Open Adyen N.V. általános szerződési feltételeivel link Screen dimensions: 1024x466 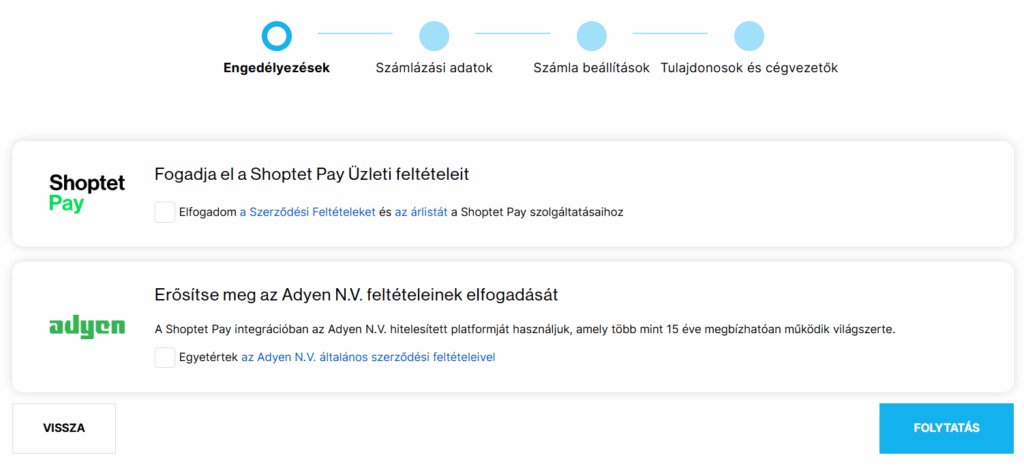pos(368,358)
